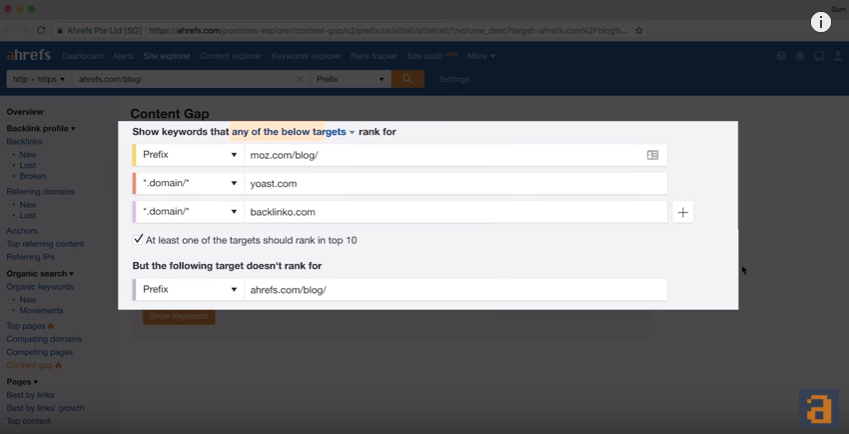Open Competing pages in sidebar

[x=40, y=352]
